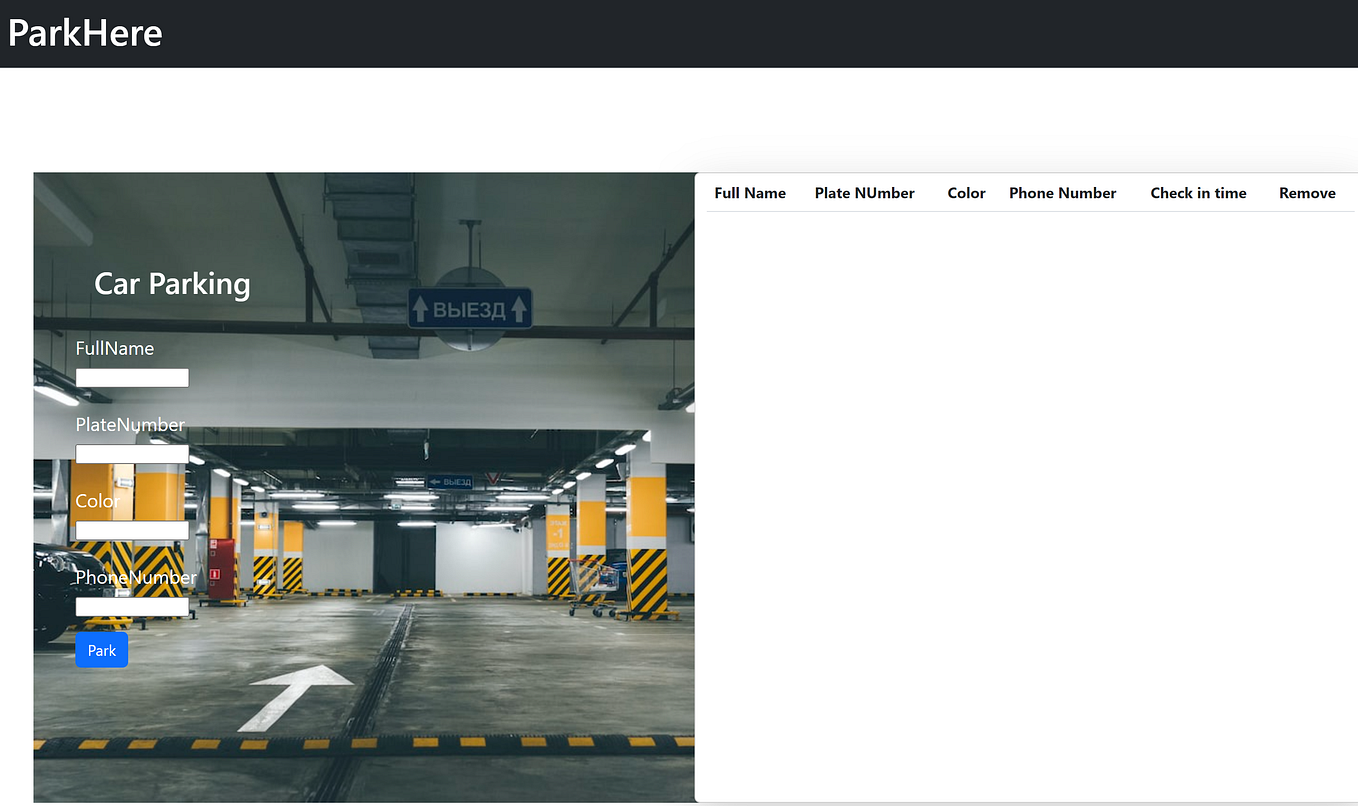The image size is (1358, 806).
Task: Click inside the FullName input field
Action: point(132,377)
